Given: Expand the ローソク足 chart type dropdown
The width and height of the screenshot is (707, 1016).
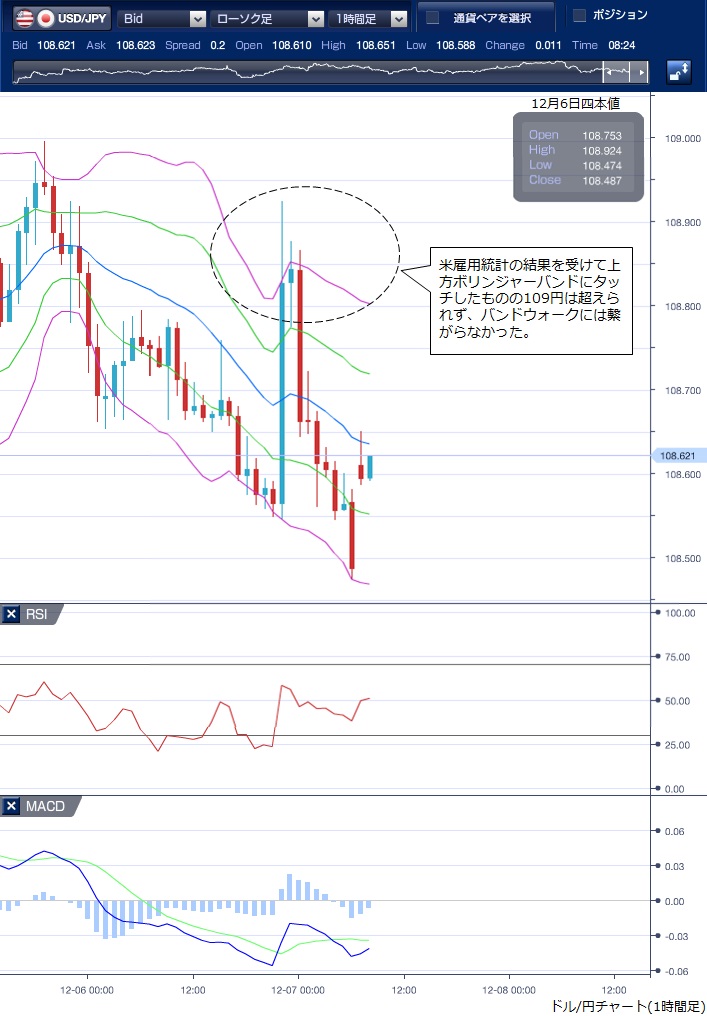Looking at the screenshot, I should coord(266,18).
